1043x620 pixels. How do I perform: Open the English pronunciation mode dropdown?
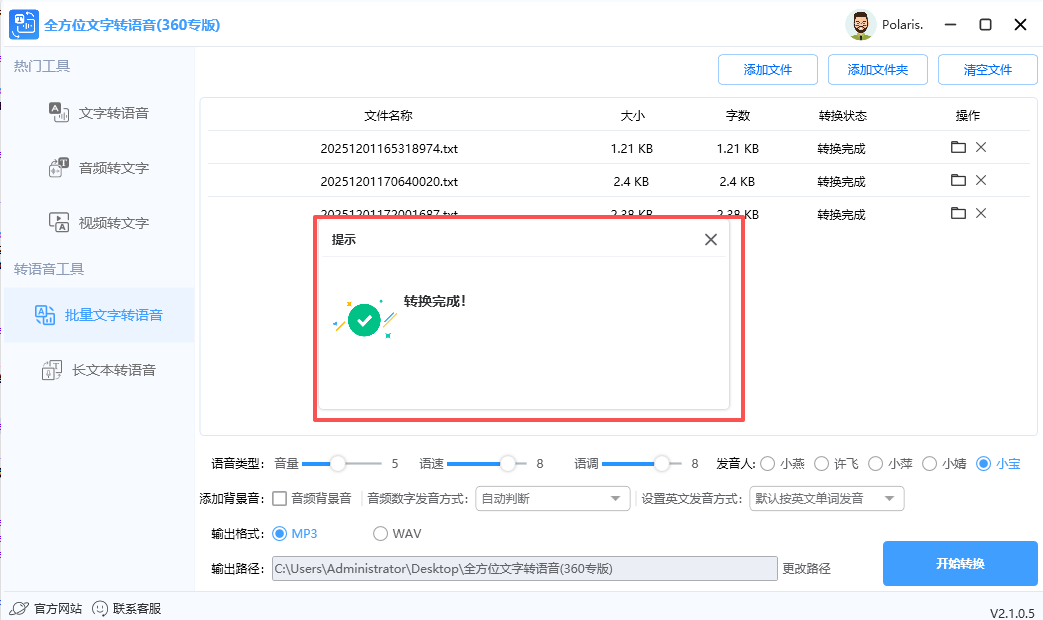[827, 498]
